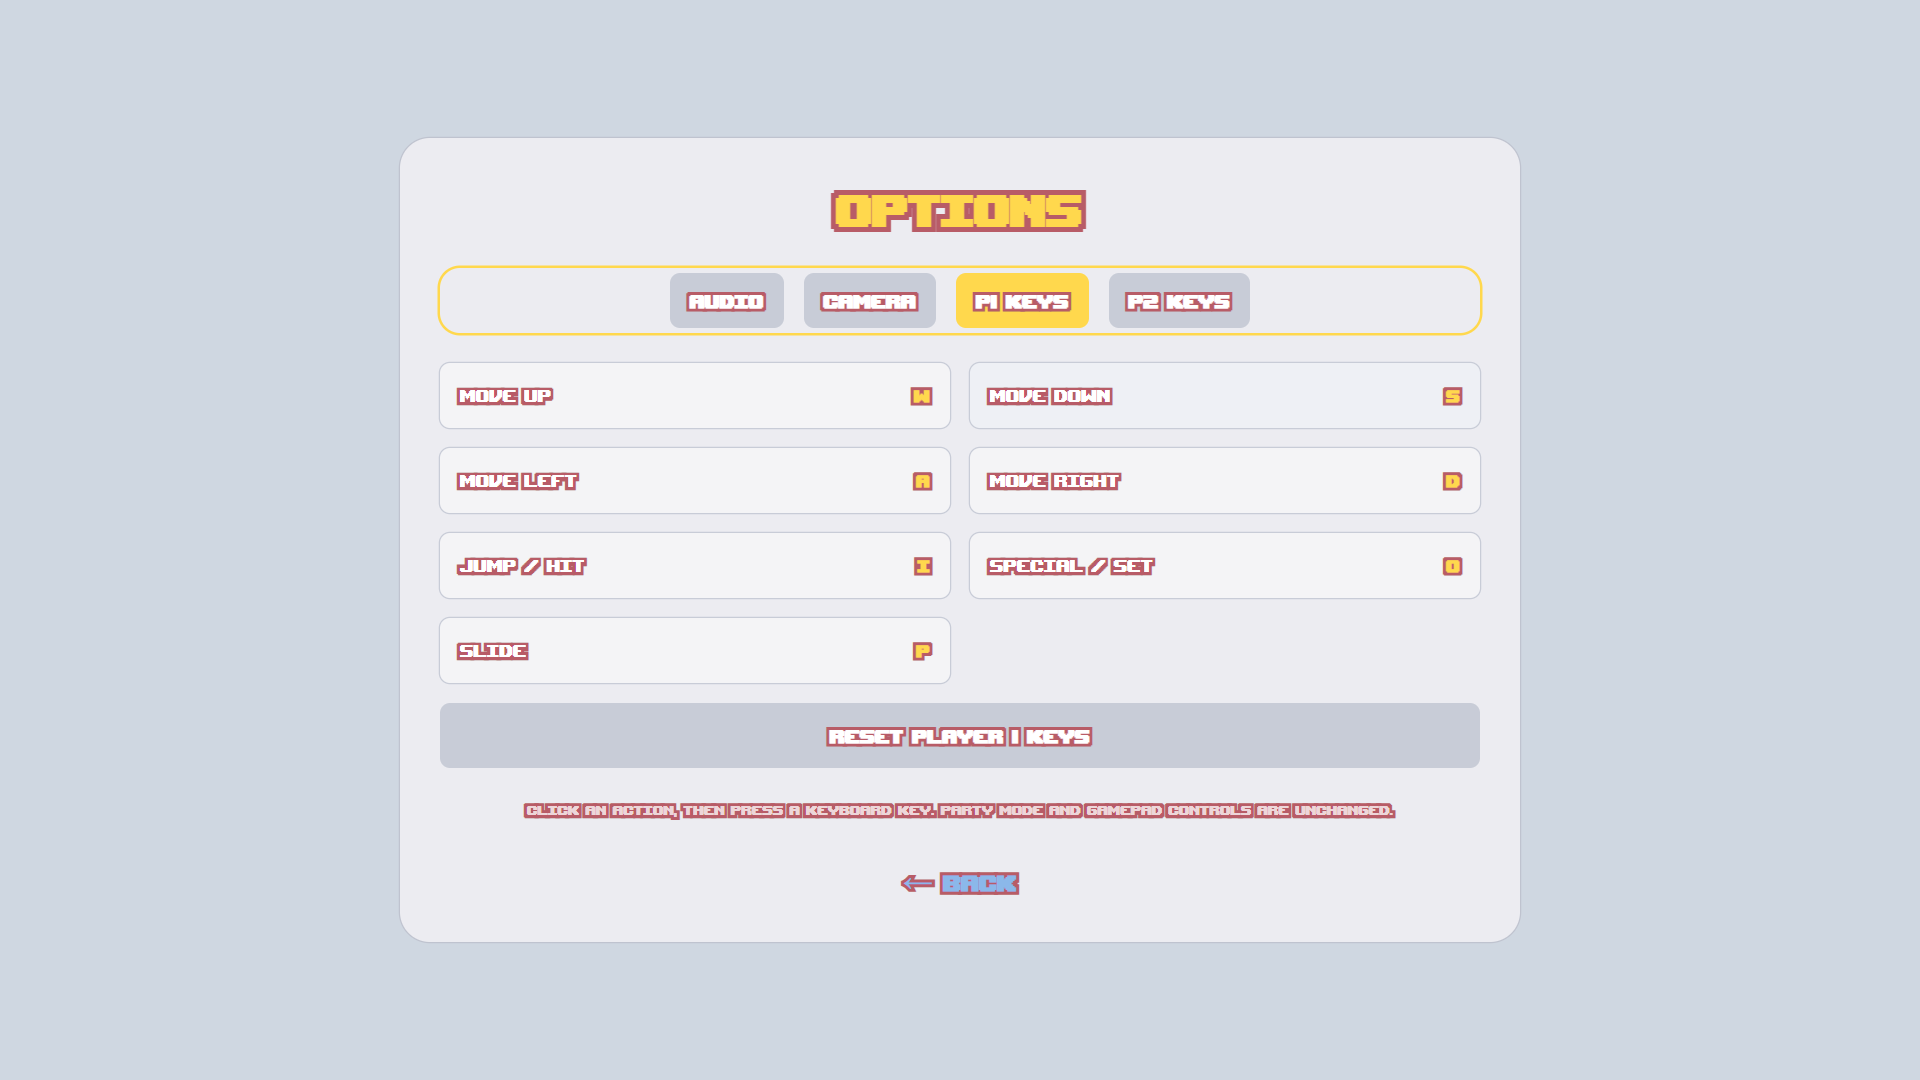Click the Back link text
The image size is (1920, 1080).
pos(979,883)
